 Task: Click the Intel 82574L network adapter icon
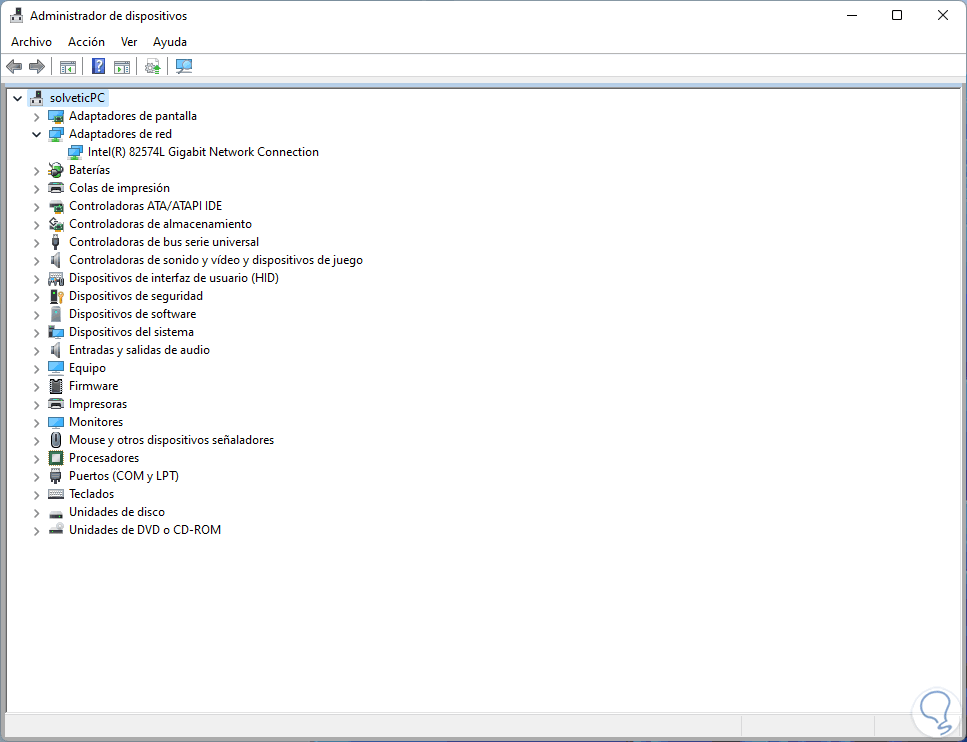coord(75,152)
